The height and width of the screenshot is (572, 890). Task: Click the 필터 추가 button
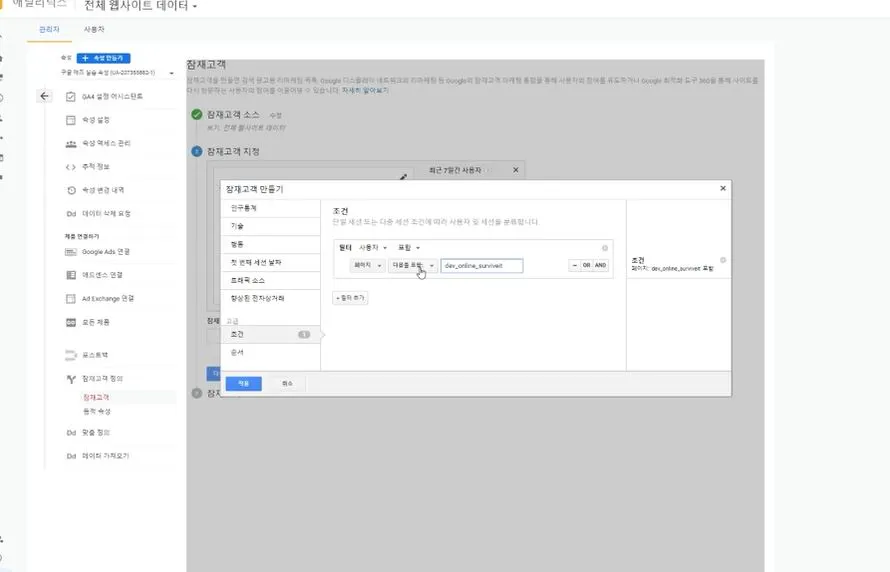coord(350,298)
